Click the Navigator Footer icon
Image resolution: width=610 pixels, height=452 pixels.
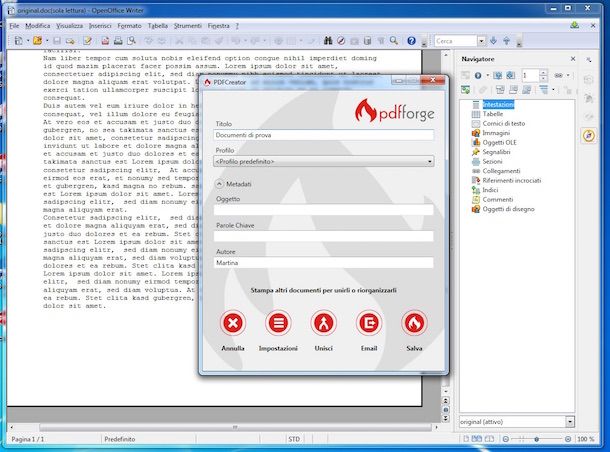514,90
